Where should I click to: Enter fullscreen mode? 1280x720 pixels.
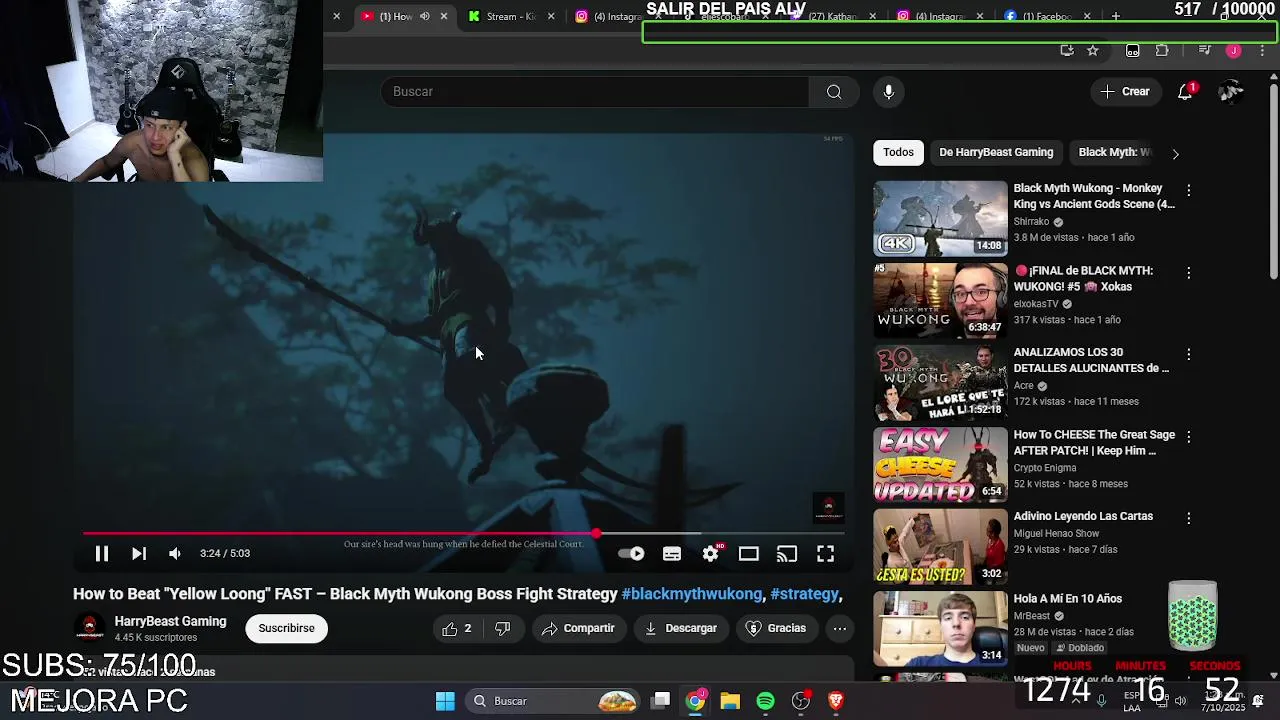pos(825,553)
